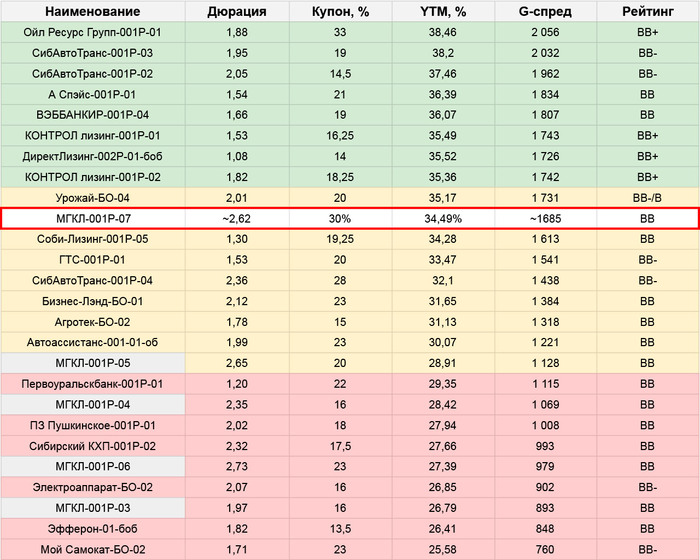This screenshot has width=700, height=560.
Task: Click the '34,49%' YTM cell
Action: (443, 218)
